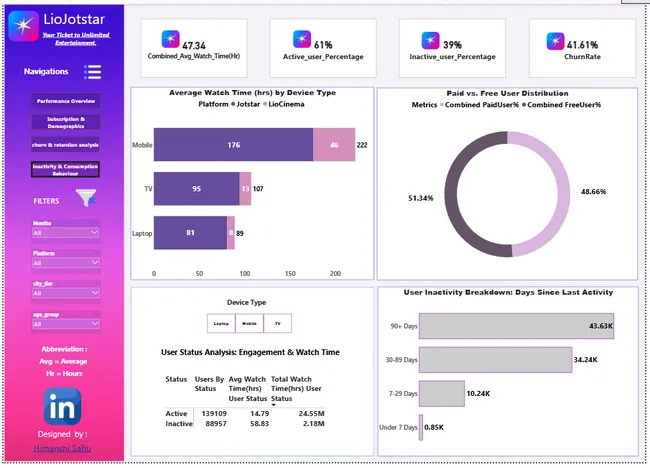Click Jotstar legend color marker
Image resolution: width=650 pixels, height=468 pixels.
tap(233, 104)
